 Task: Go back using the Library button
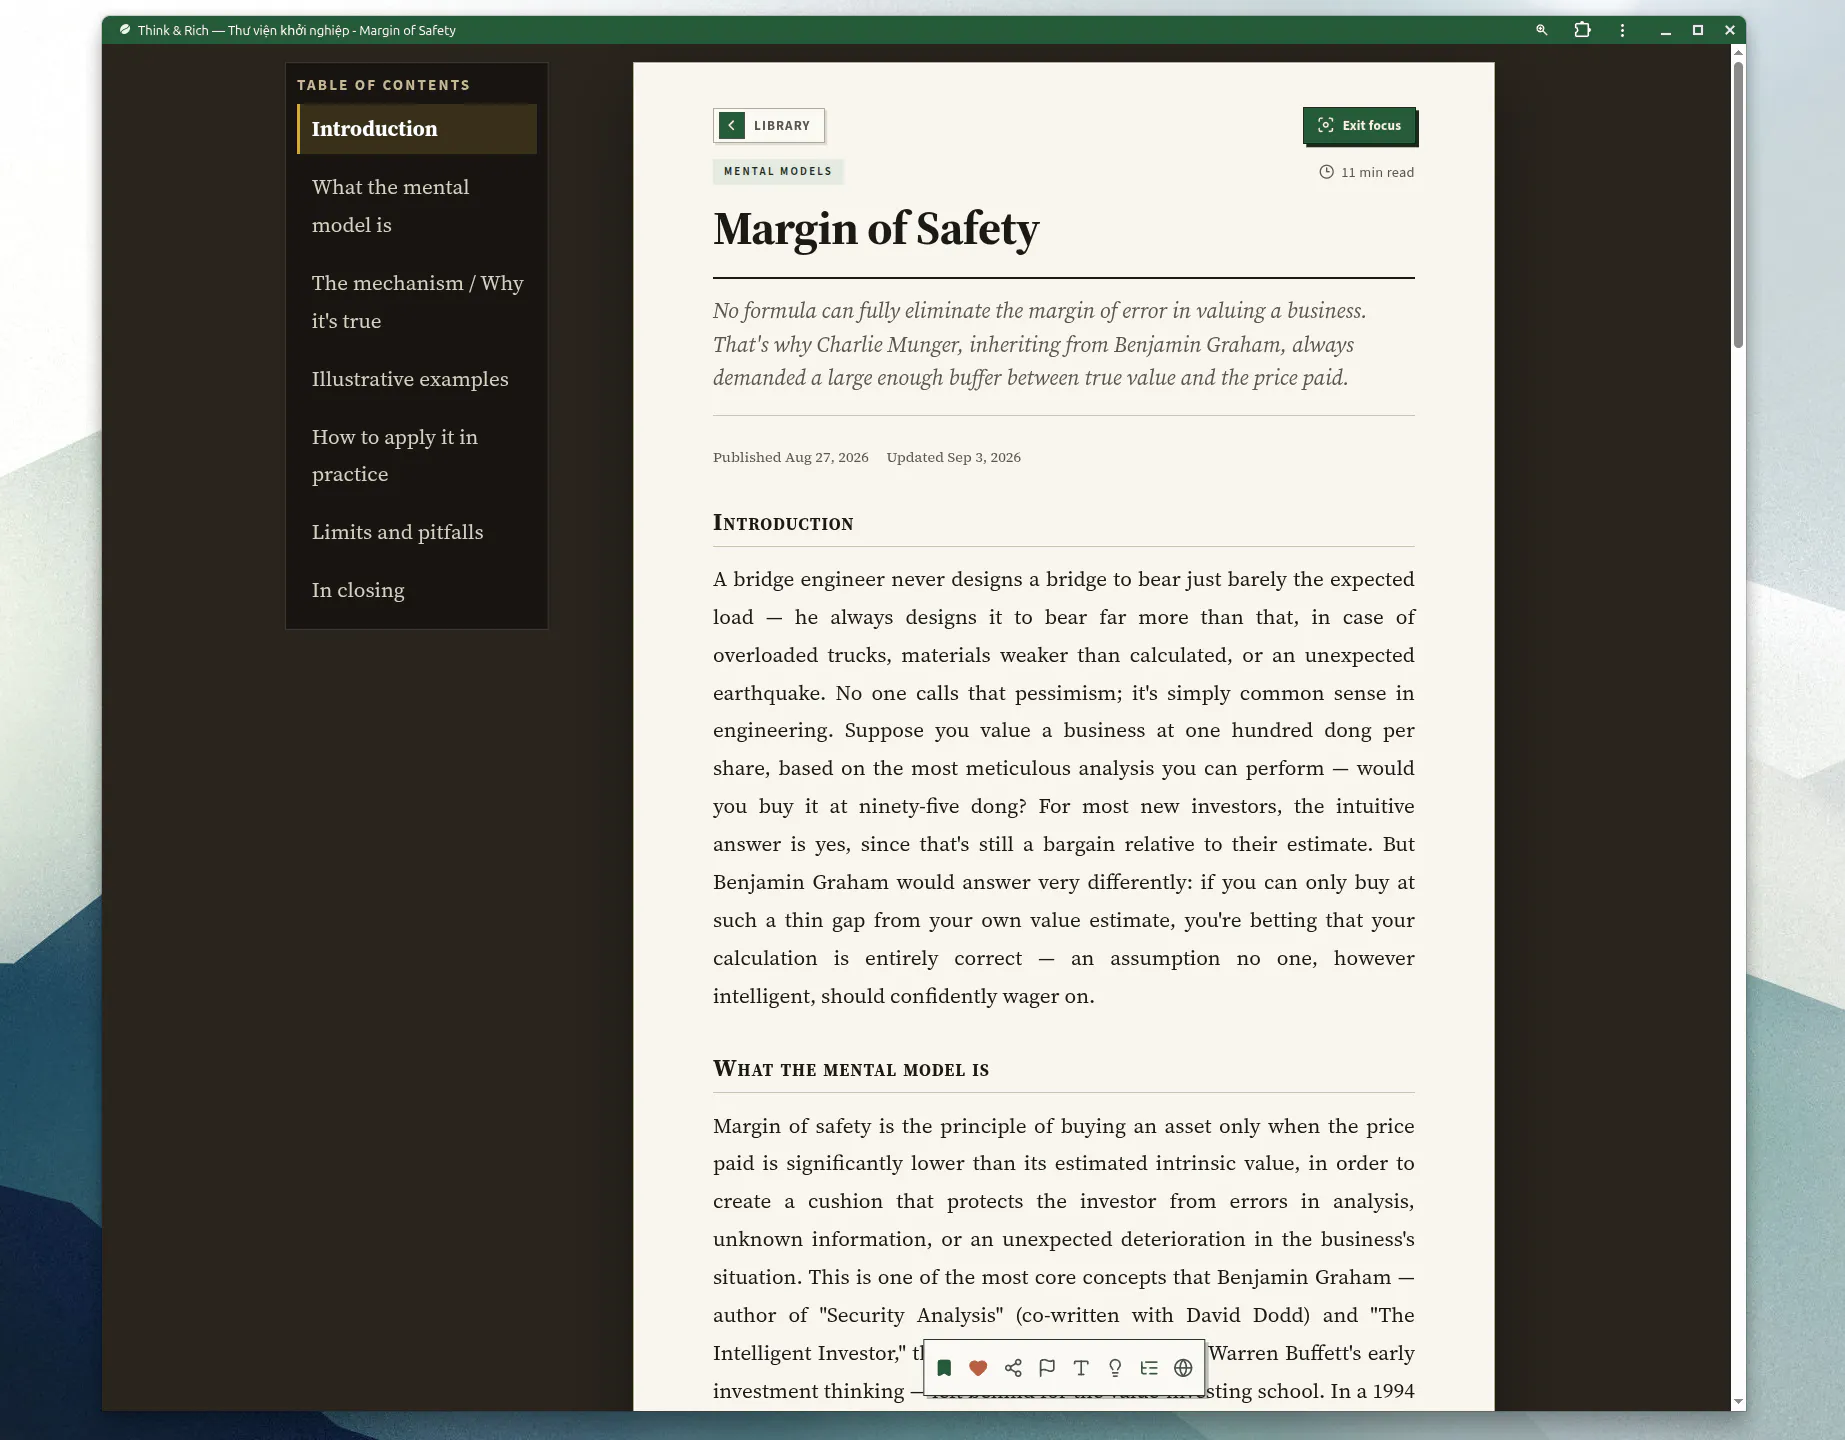[768, 125]
